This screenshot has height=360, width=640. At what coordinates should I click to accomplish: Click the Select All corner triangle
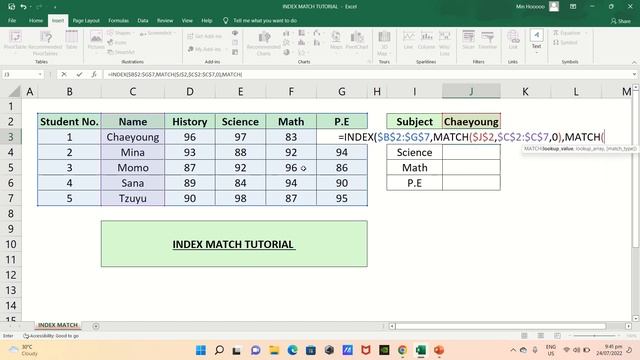tap(14, 91)
